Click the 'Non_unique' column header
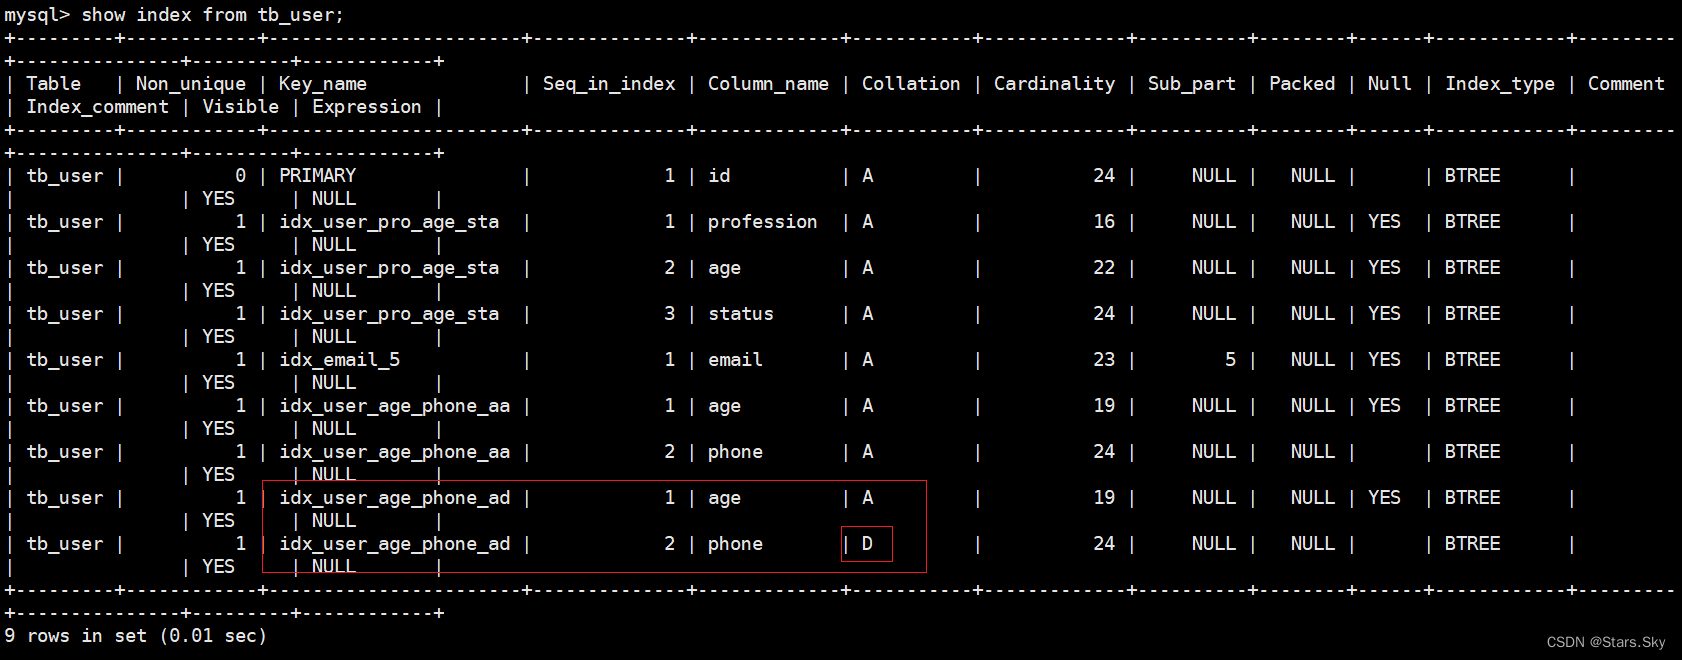Image resolution: width=1682 pixels, height=660 pixels. (191, 84)
